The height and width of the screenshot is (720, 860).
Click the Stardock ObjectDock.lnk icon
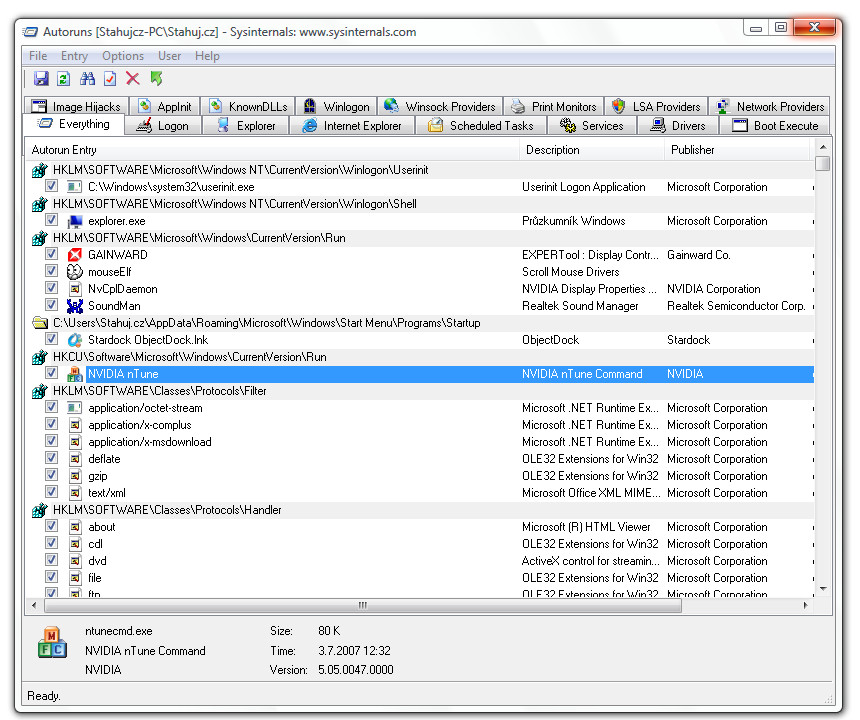click(x=75, y=340)
